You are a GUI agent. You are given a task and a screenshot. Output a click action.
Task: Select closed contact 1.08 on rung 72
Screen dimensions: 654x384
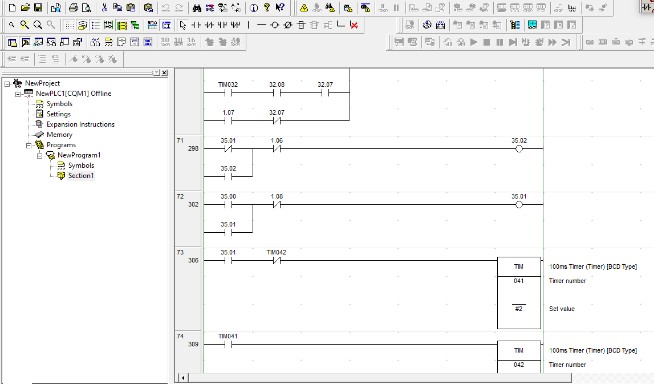pos(277,204)
